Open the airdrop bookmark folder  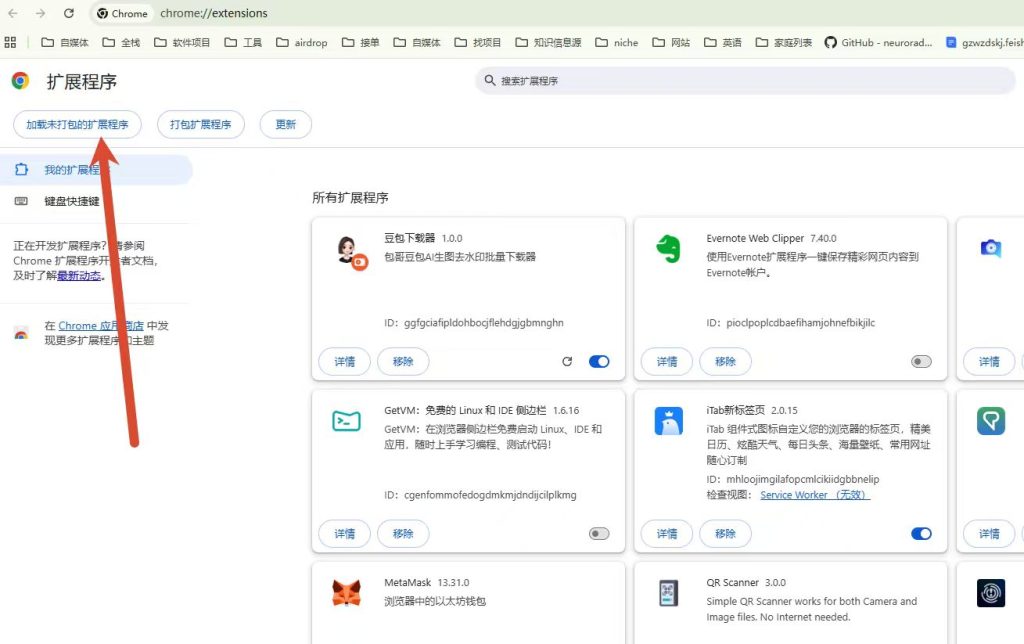(x=302, y=42)
